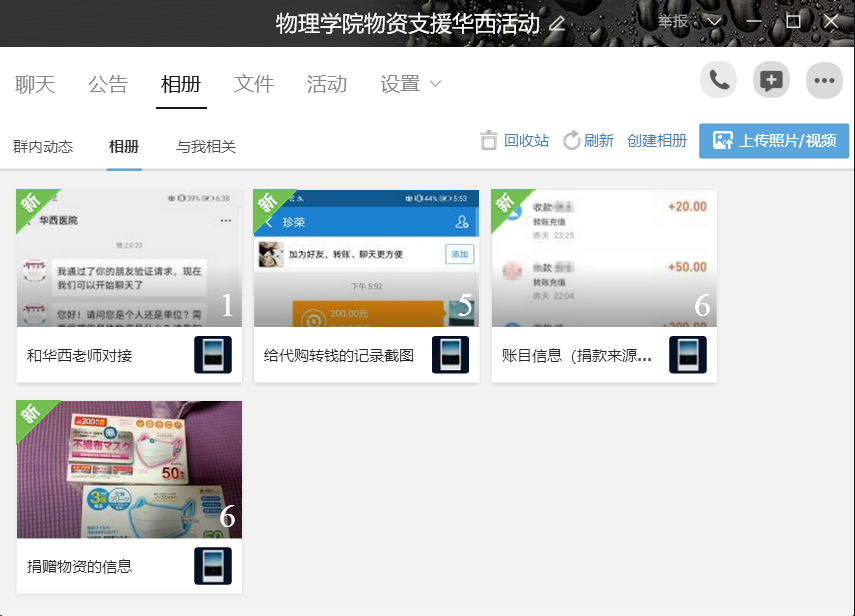Click uploader avatar on 捐赠物资的信息 album

[213, 566]
